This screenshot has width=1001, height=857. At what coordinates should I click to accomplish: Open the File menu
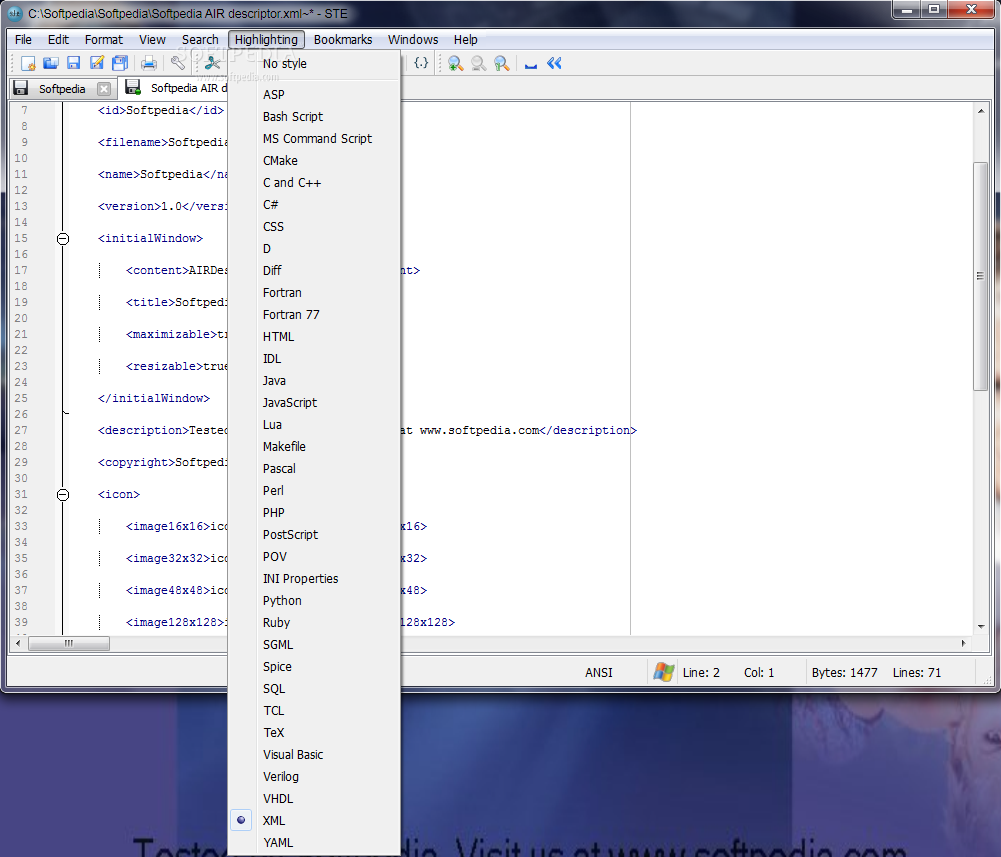[24, 40]
